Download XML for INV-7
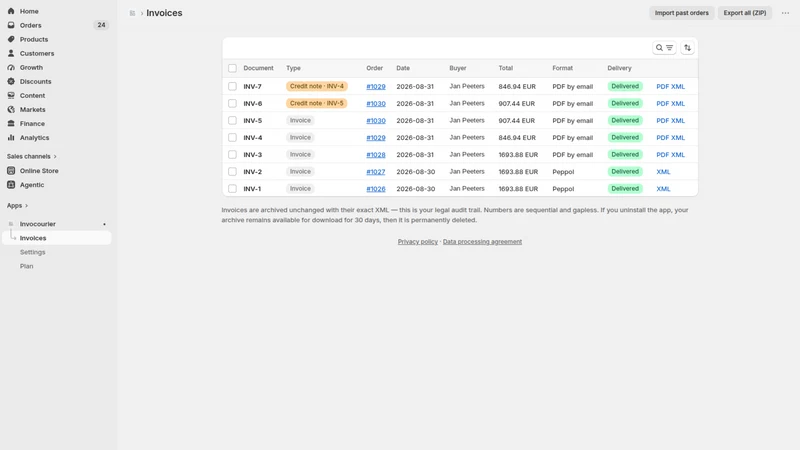800x450 pixels. coord(678,87)
